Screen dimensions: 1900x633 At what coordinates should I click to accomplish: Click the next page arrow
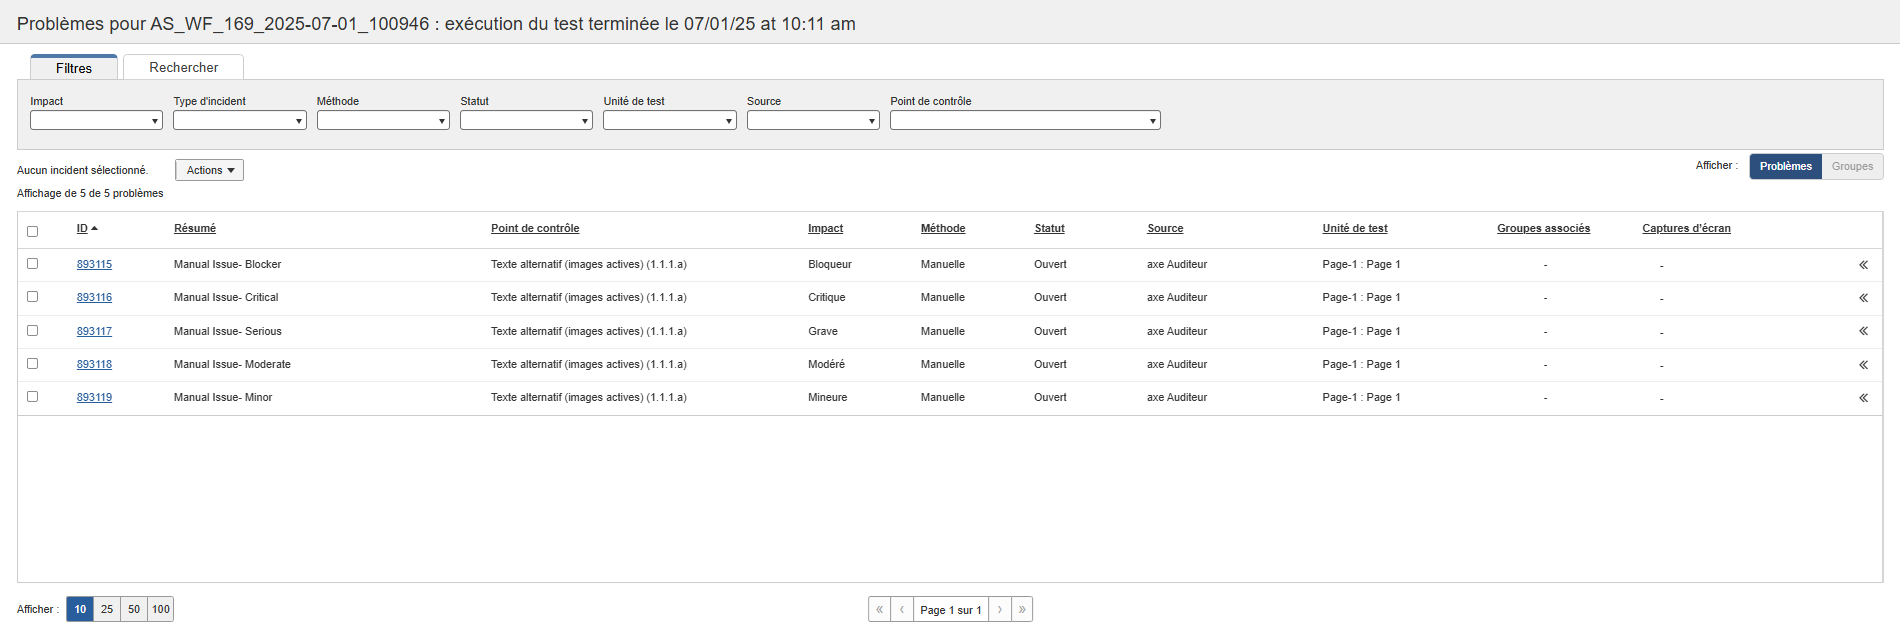pos(999,609)
